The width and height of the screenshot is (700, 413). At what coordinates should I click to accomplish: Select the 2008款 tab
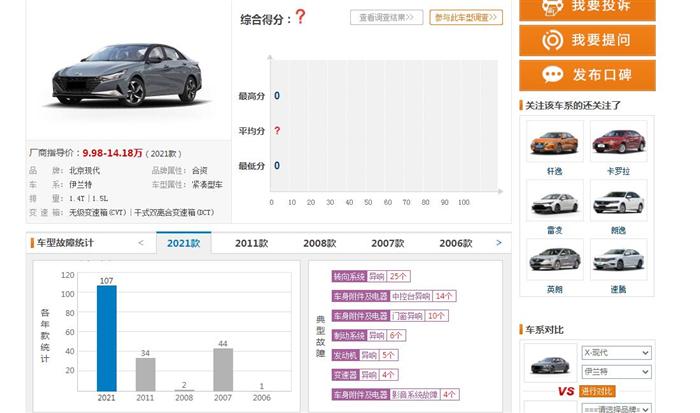(320, 243)
